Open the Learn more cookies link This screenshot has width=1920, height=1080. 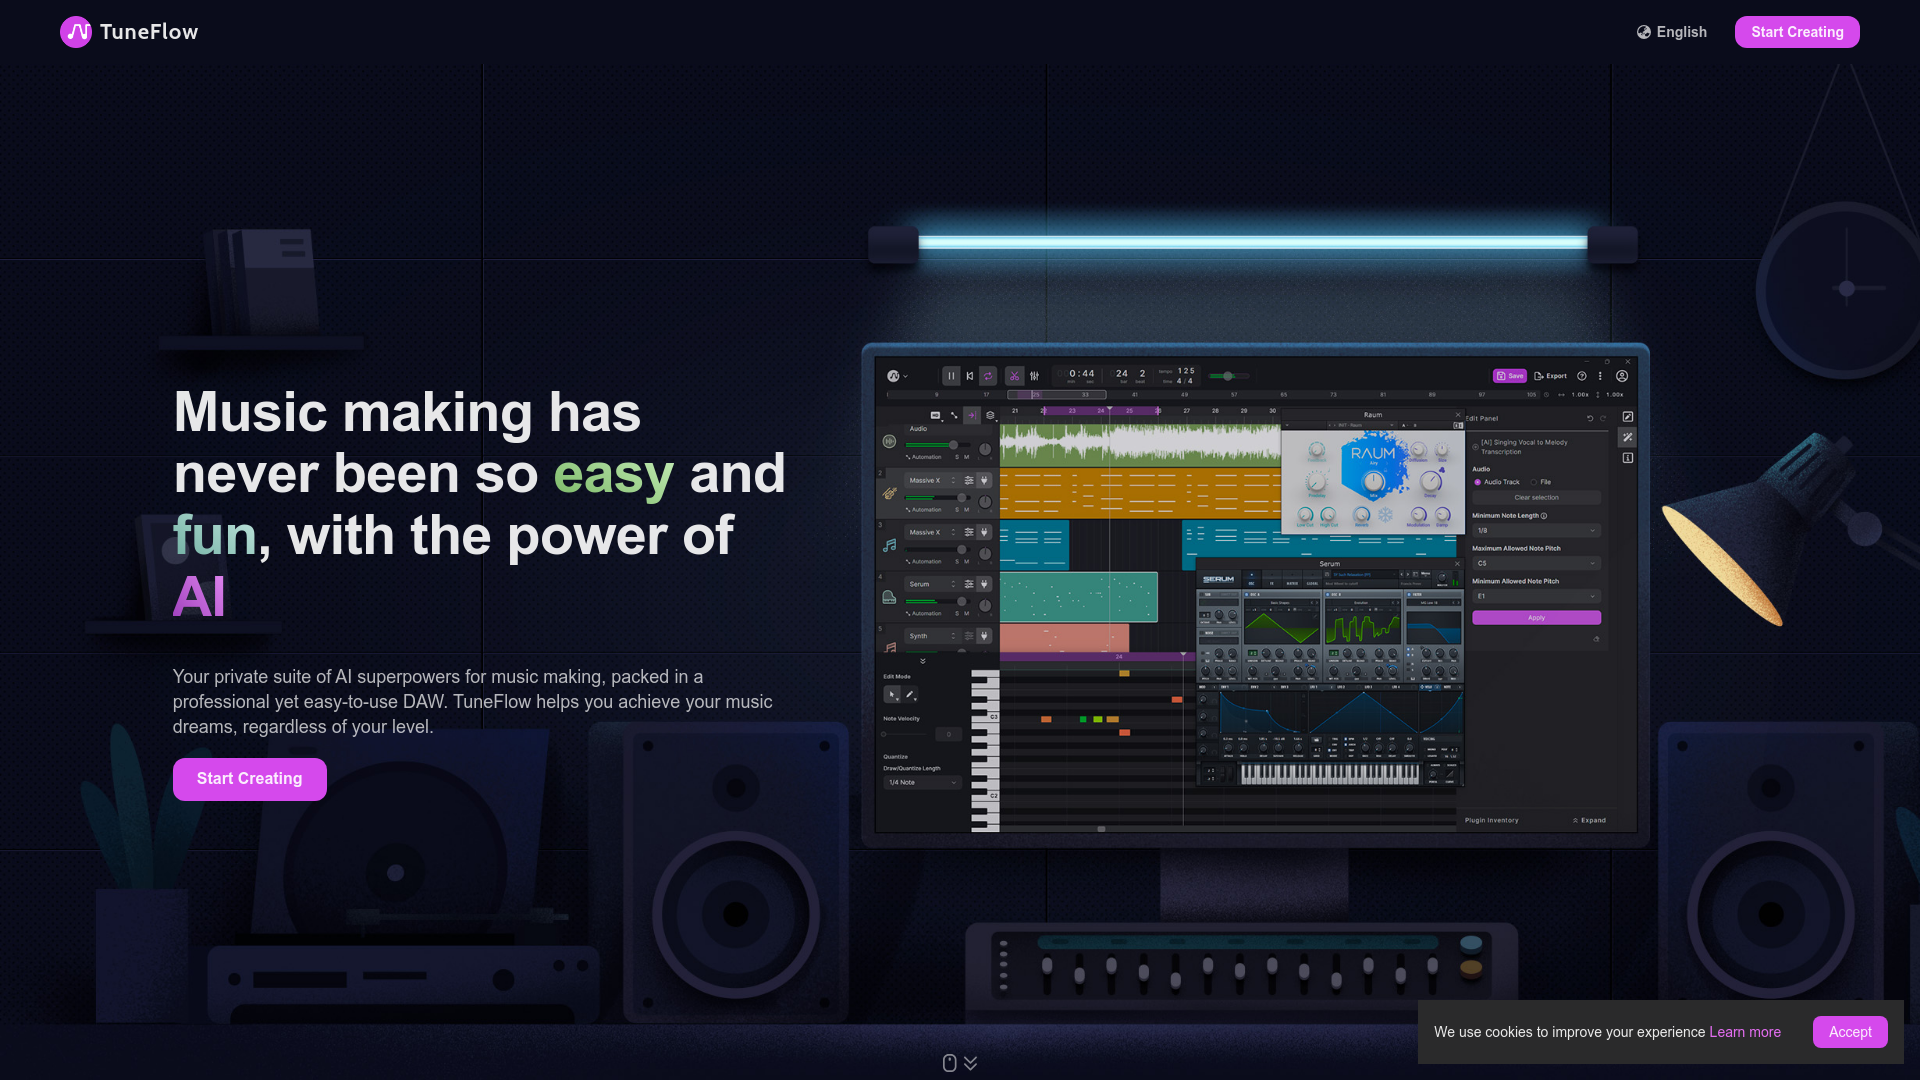point(1744,1032)
